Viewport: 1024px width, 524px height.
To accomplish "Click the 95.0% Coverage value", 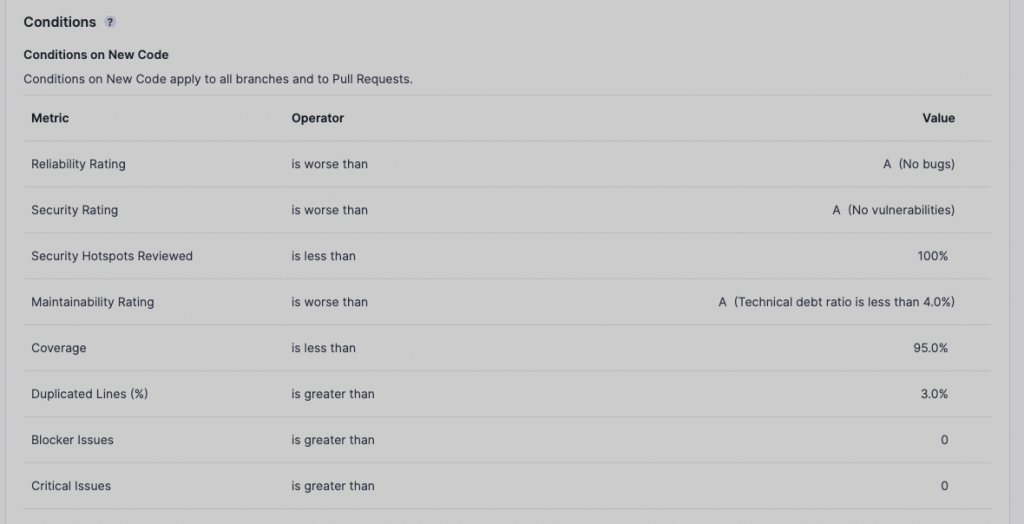I will (930, 348).
